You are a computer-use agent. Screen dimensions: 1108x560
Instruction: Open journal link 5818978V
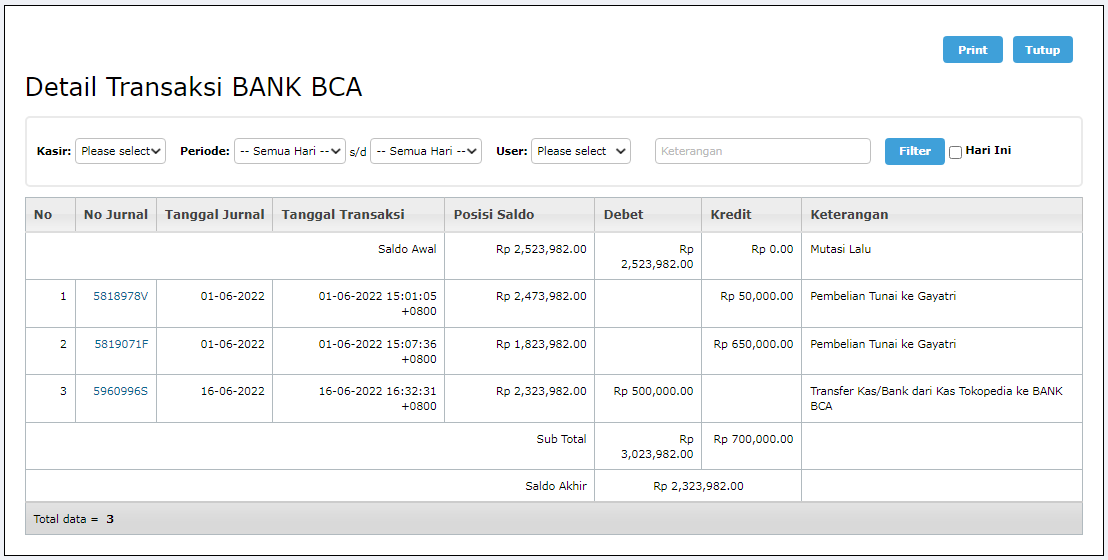click(x=121, y=296)
